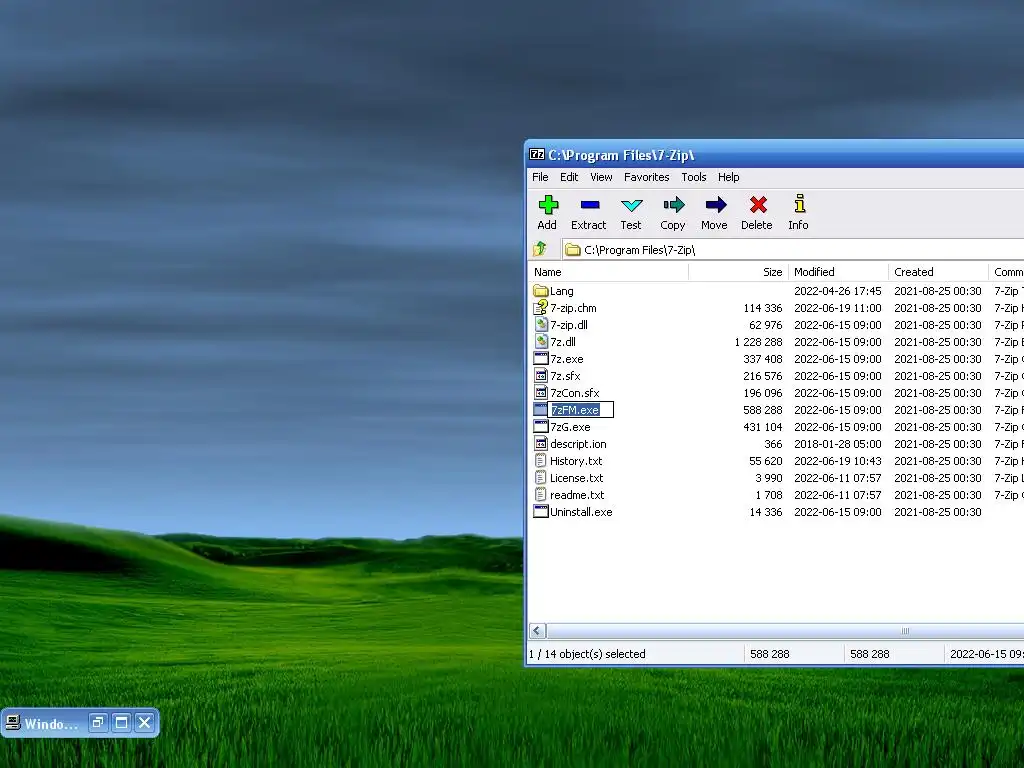
Task: Click the 2022-04-26 17:45 modified date
Action: [x=837, y=291]
